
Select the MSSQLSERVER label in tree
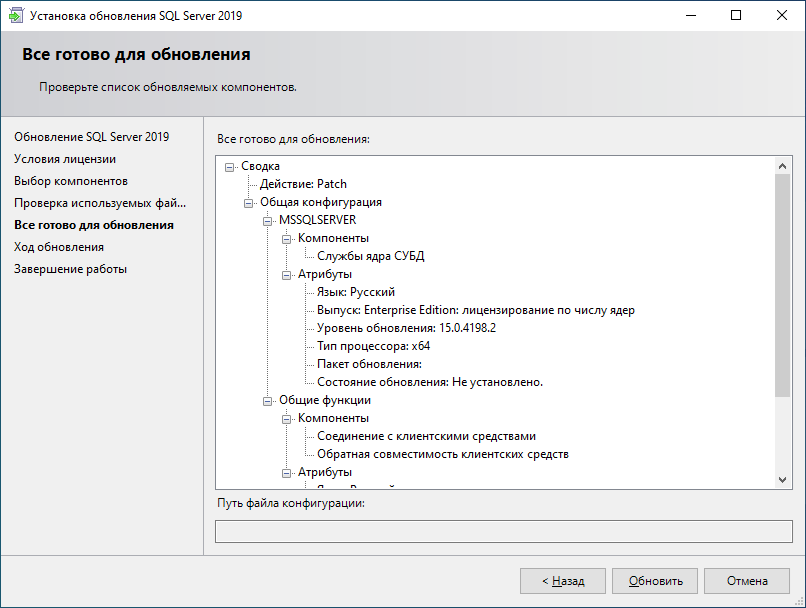317,220
